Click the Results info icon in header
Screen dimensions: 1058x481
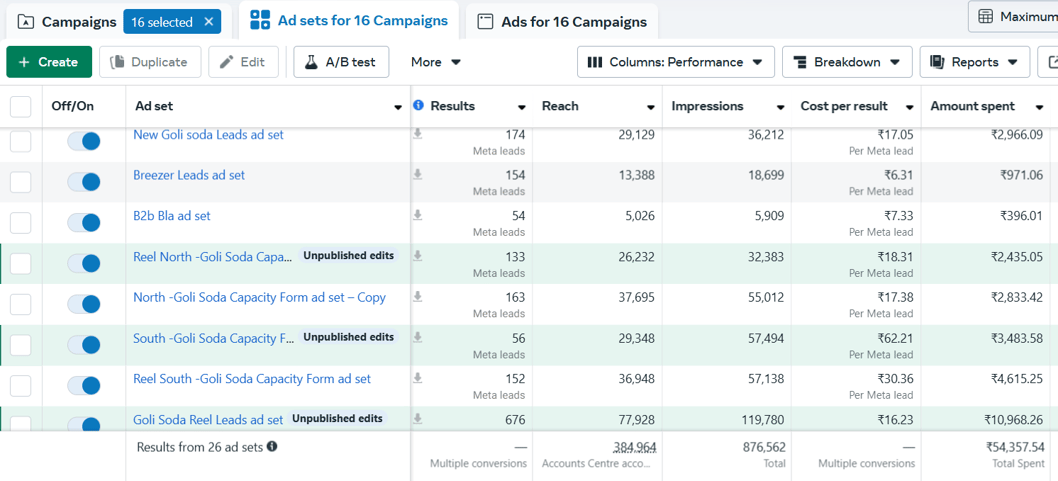[x=418, y=105]
